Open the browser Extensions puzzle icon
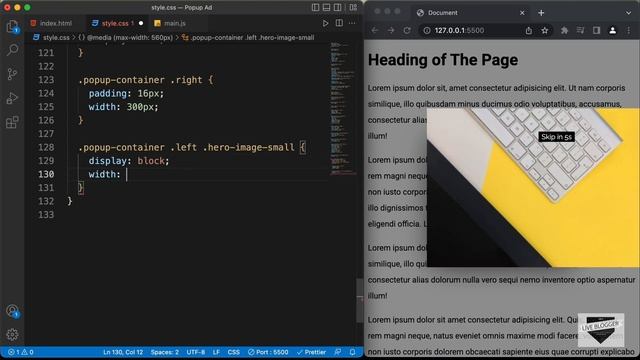Viewport: 640px width, 360px height. point(564,30)
